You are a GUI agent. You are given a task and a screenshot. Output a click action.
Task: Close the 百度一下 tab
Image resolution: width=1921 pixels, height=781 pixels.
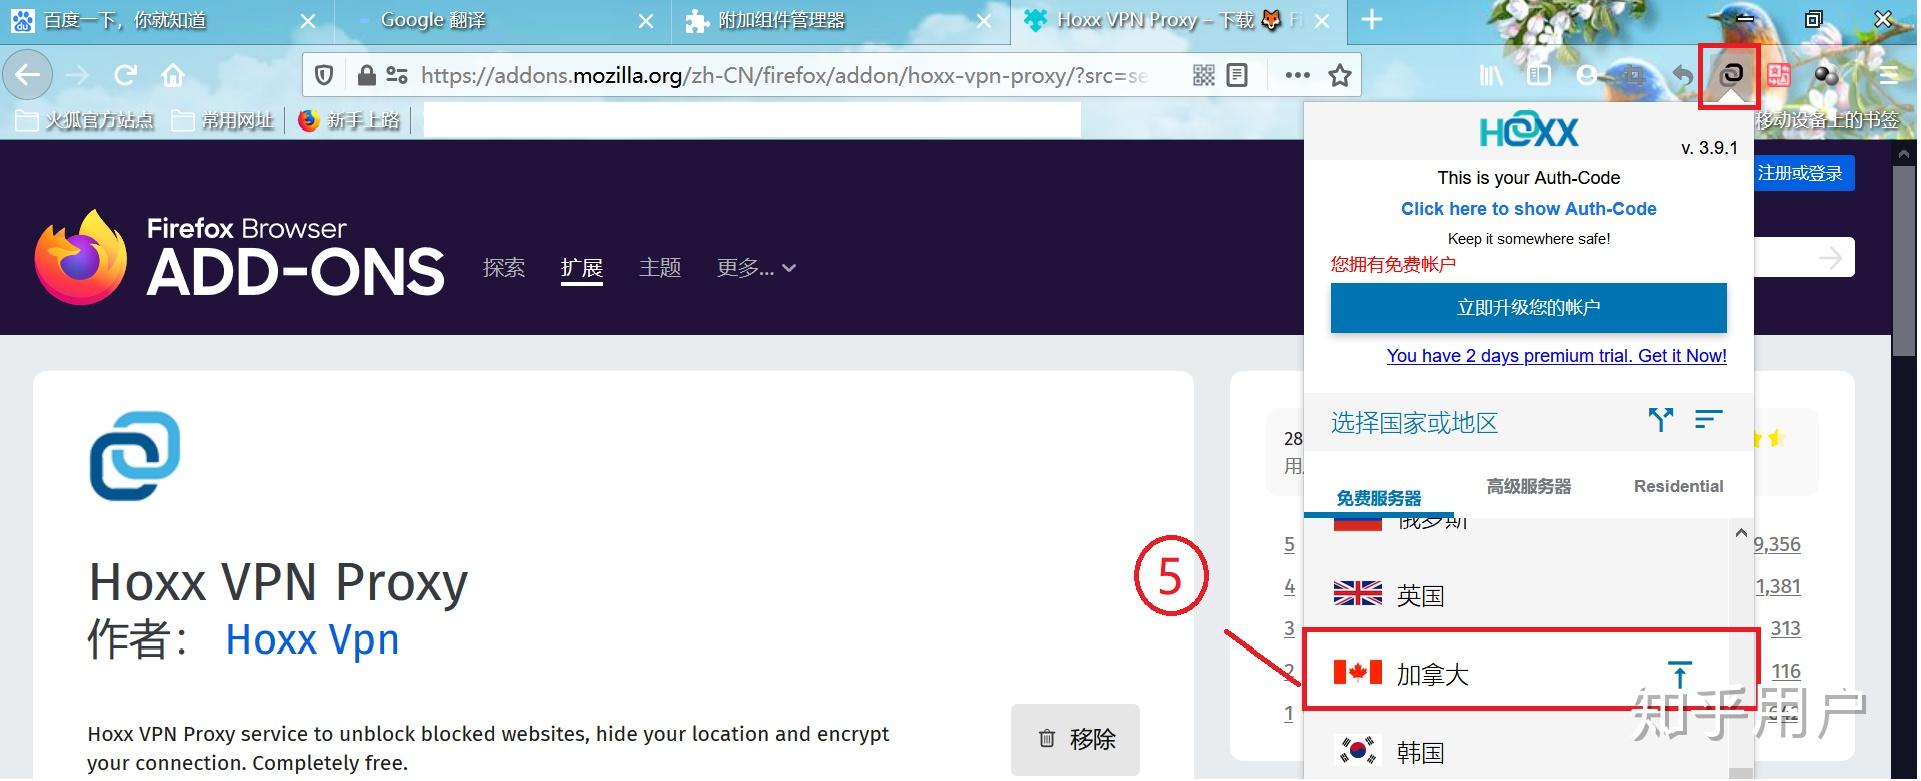pyautogui.click(x=308, y=20)
